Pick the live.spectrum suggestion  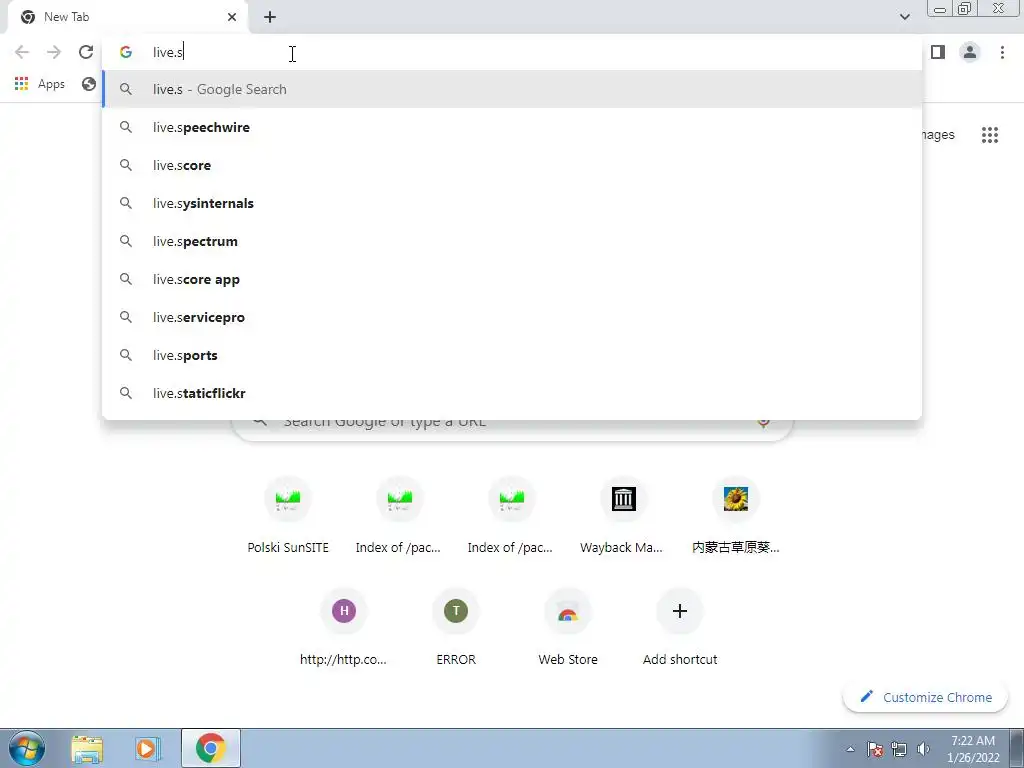click(512, 241)
